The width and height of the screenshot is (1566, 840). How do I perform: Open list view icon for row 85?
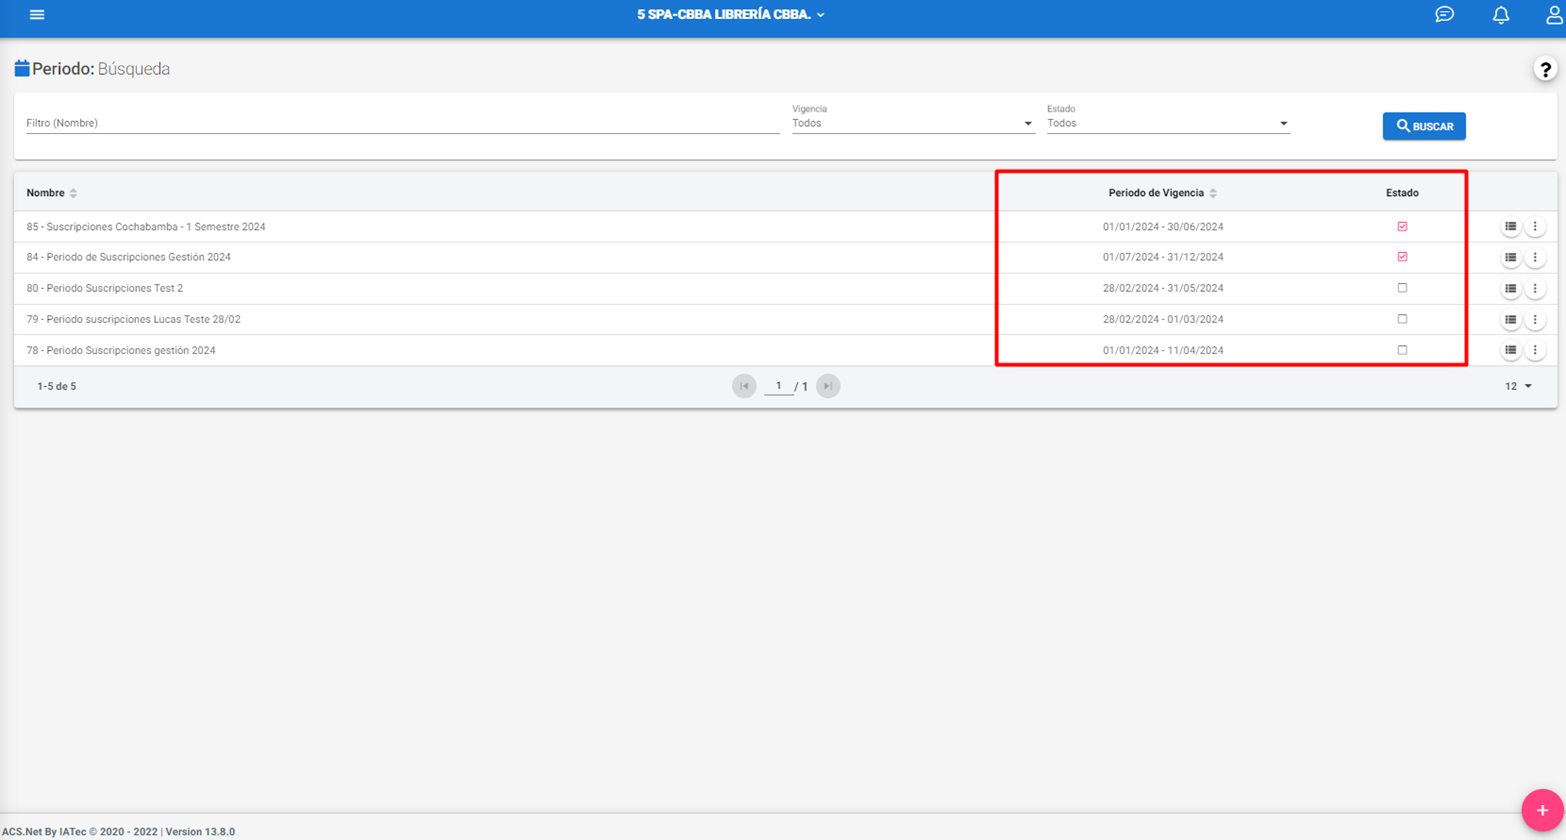[1510, 227]
